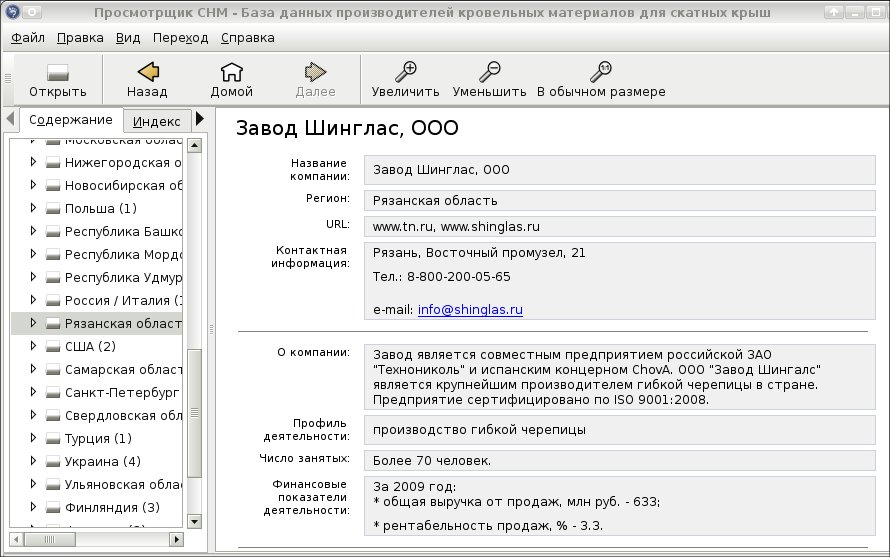Expand the Республика Башкортостан node
Screen dimensions: 890x557
pyautogui.click(x=33, y=231)
